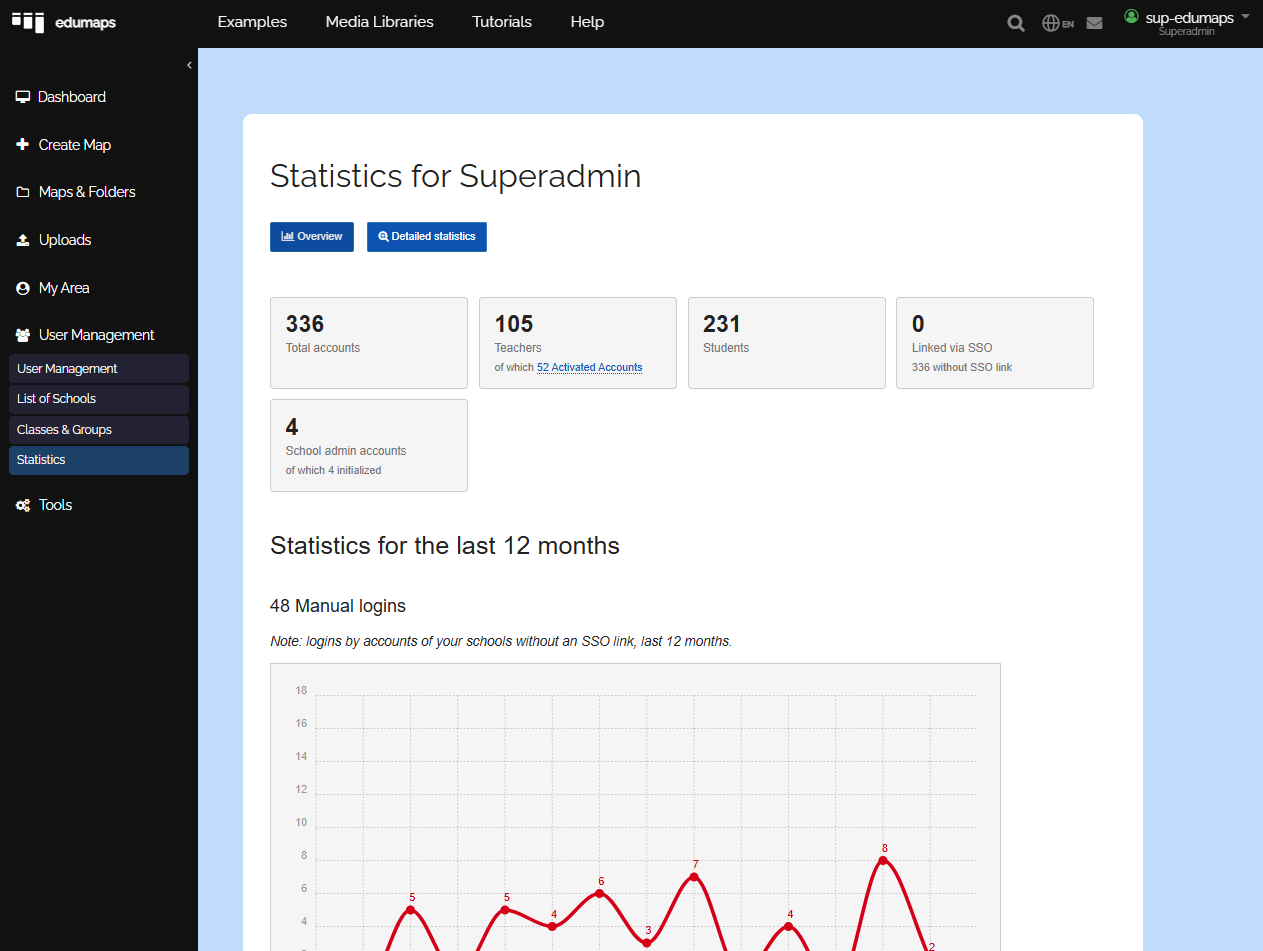Open the Media Libraries menu
This screenshot has height=951, width=1263.
point(380,22)
